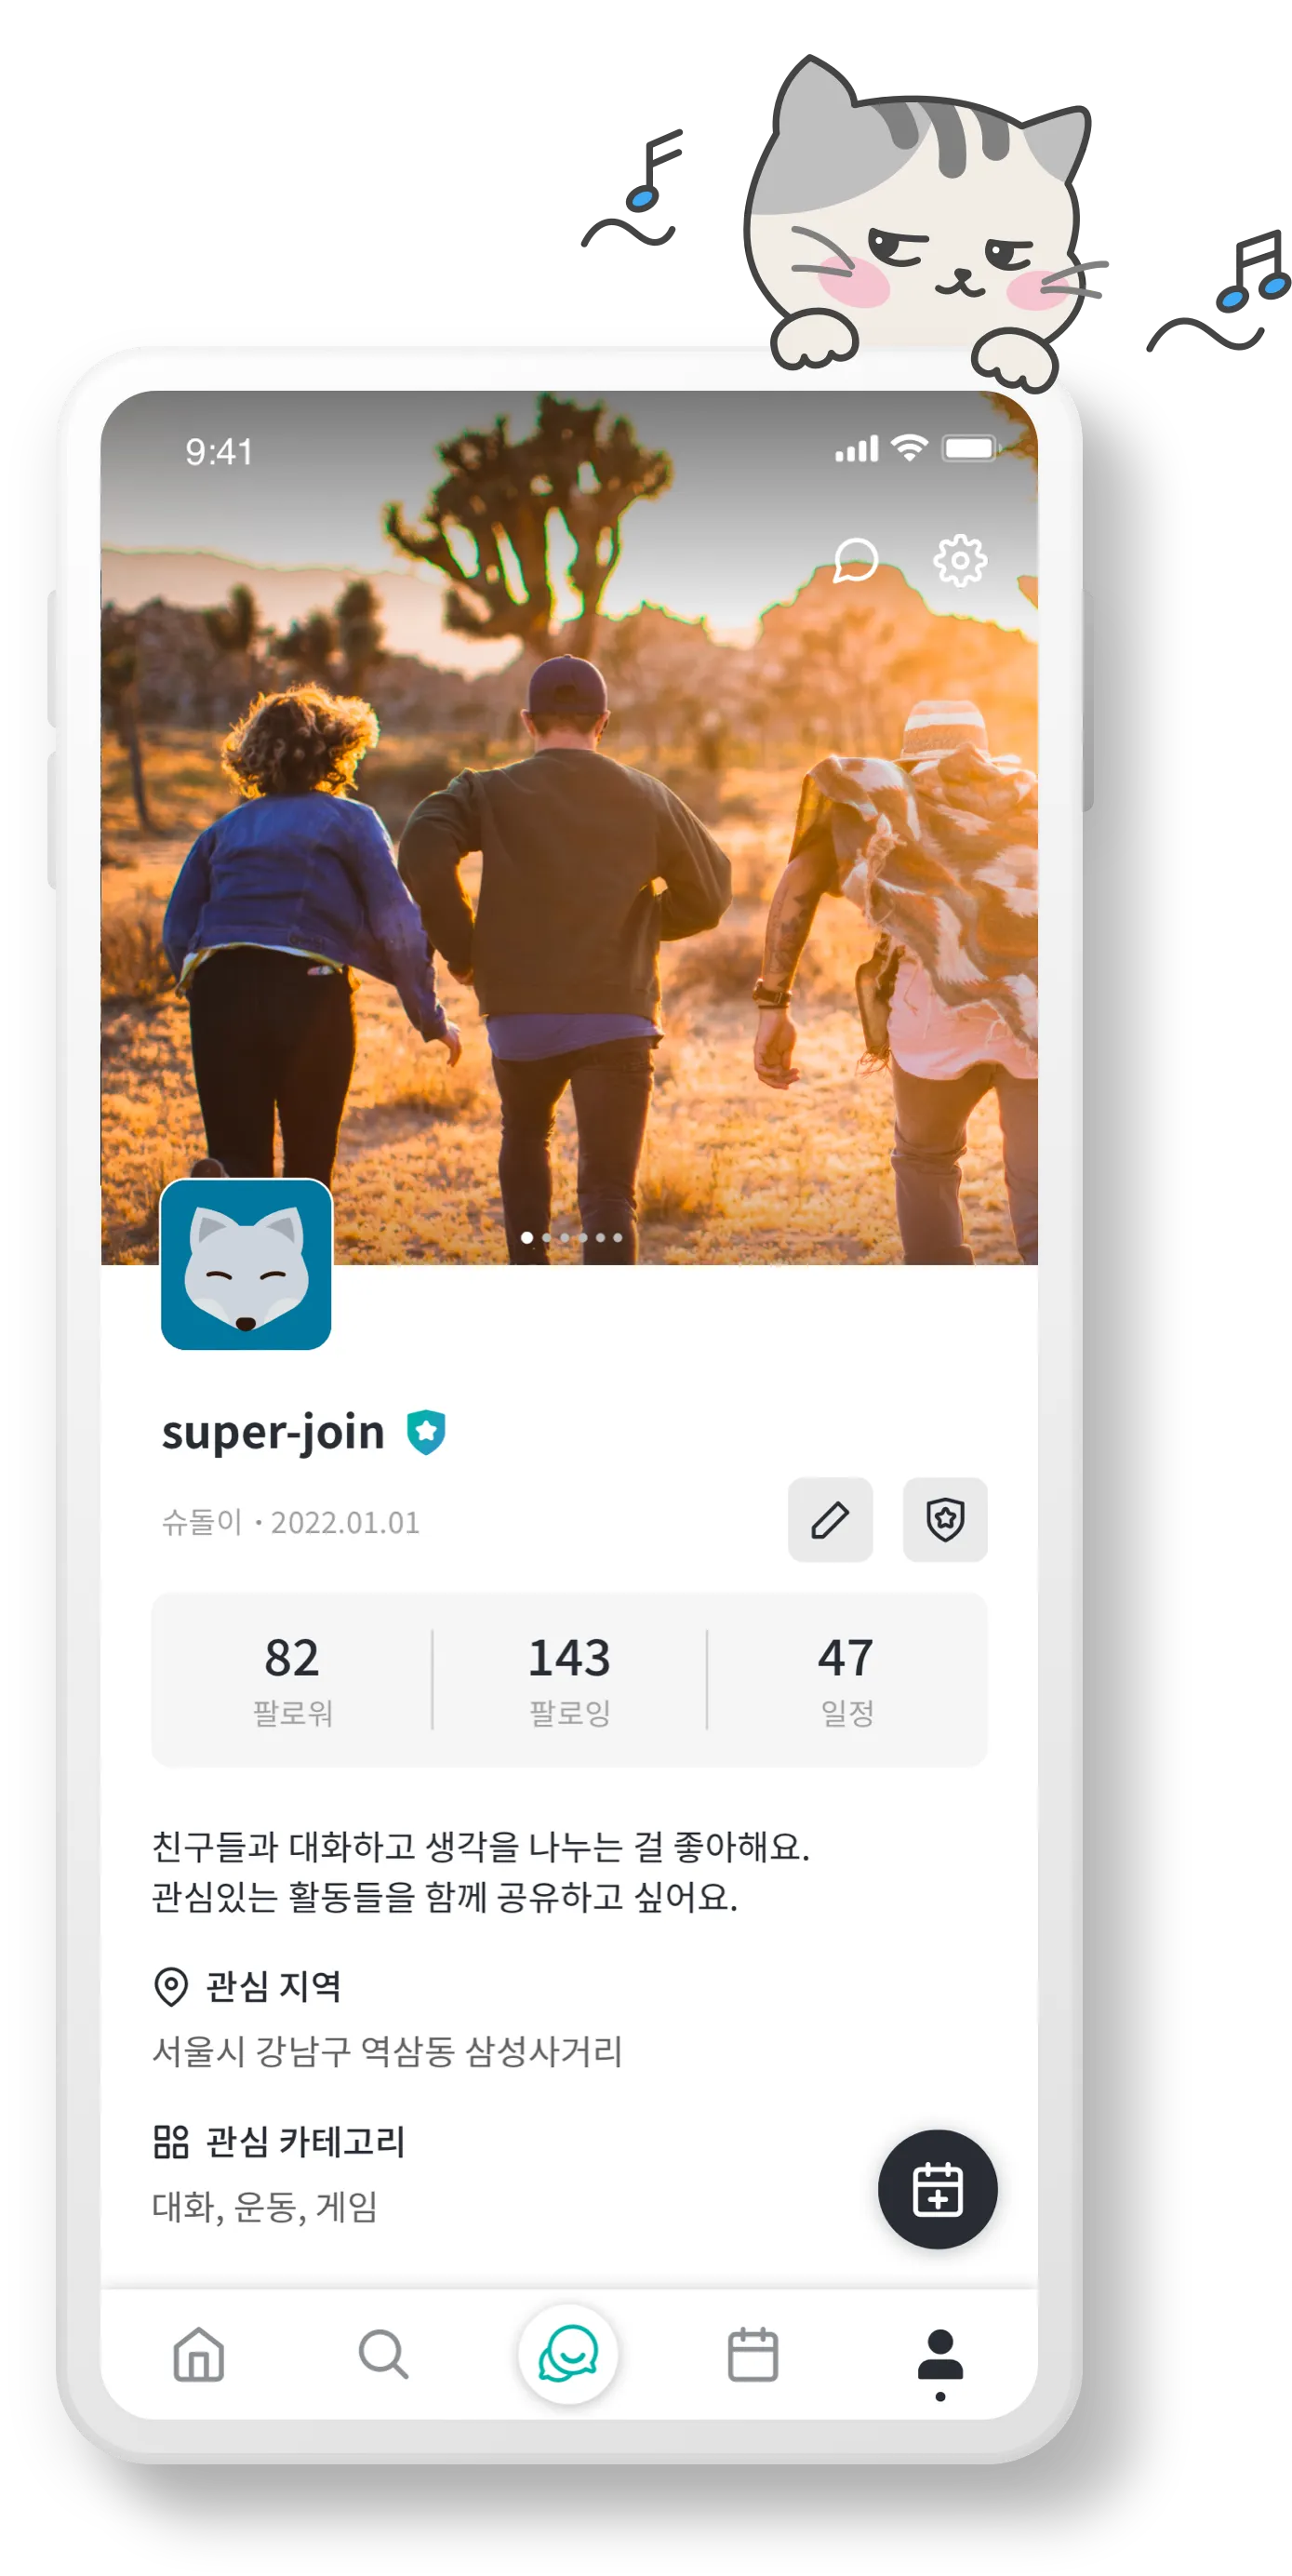Tap the cover photo of three friends

[x=569, y=827]
